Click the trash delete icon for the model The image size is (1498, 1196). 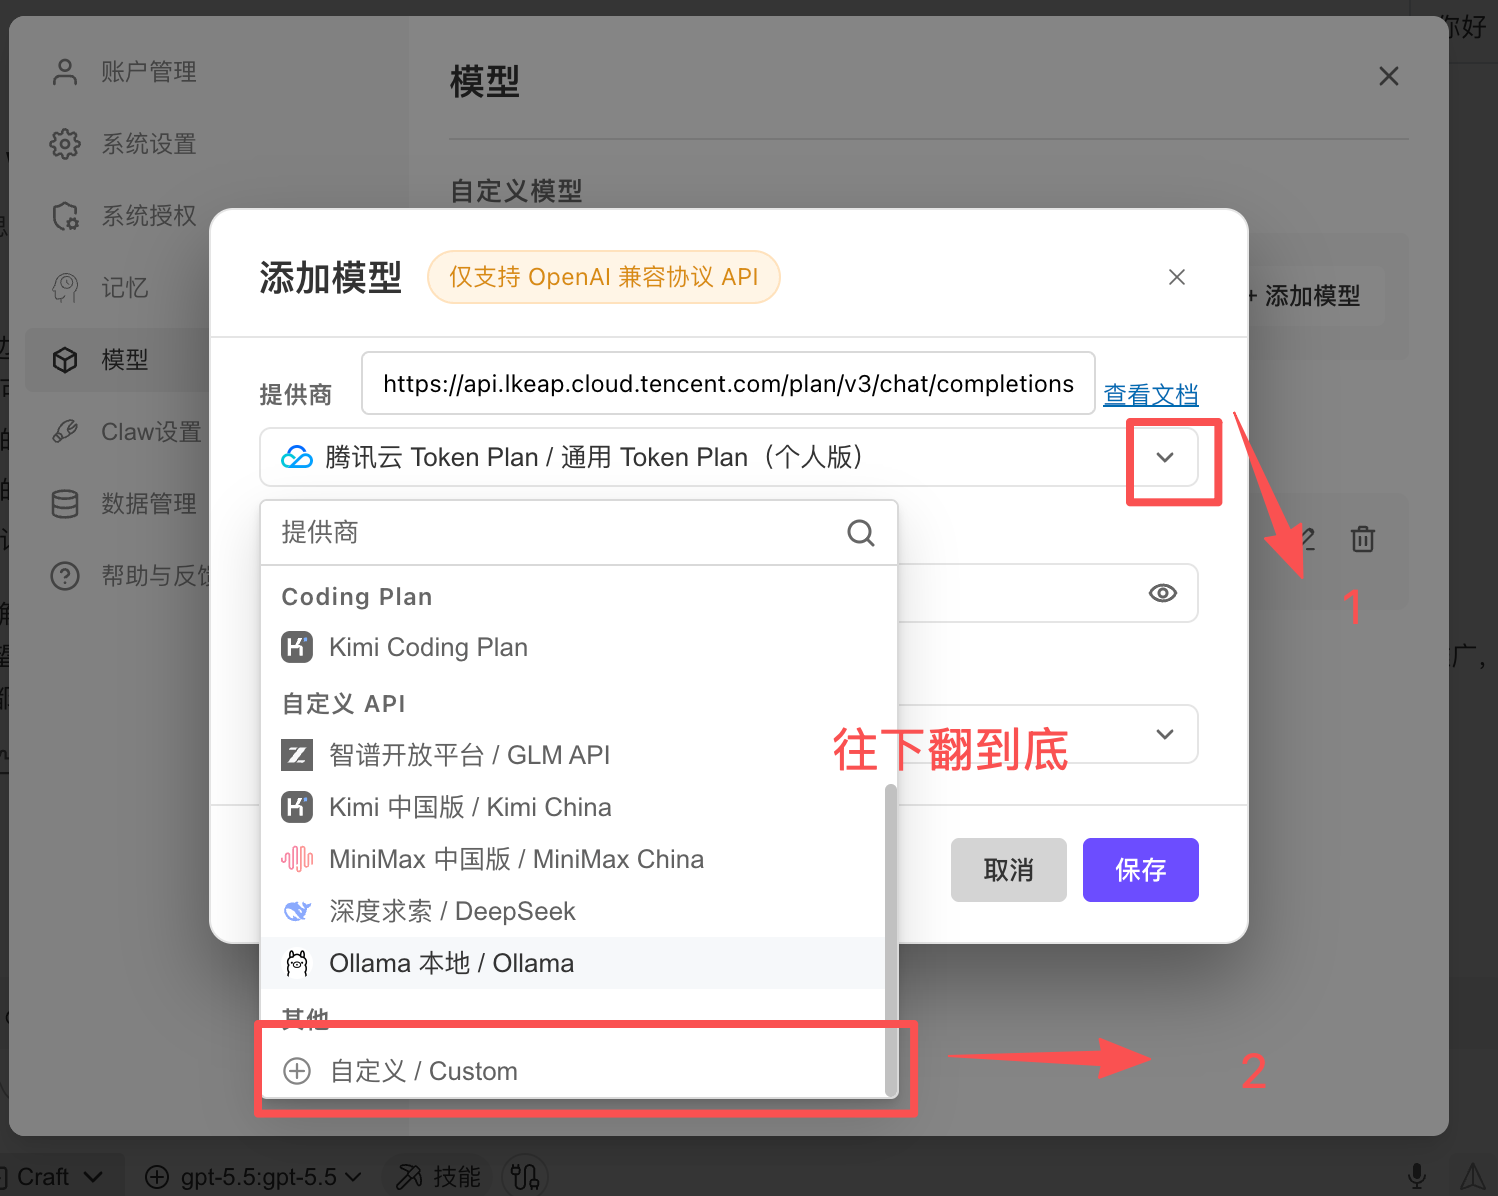pyautogui.click(x=1363, y=539)
